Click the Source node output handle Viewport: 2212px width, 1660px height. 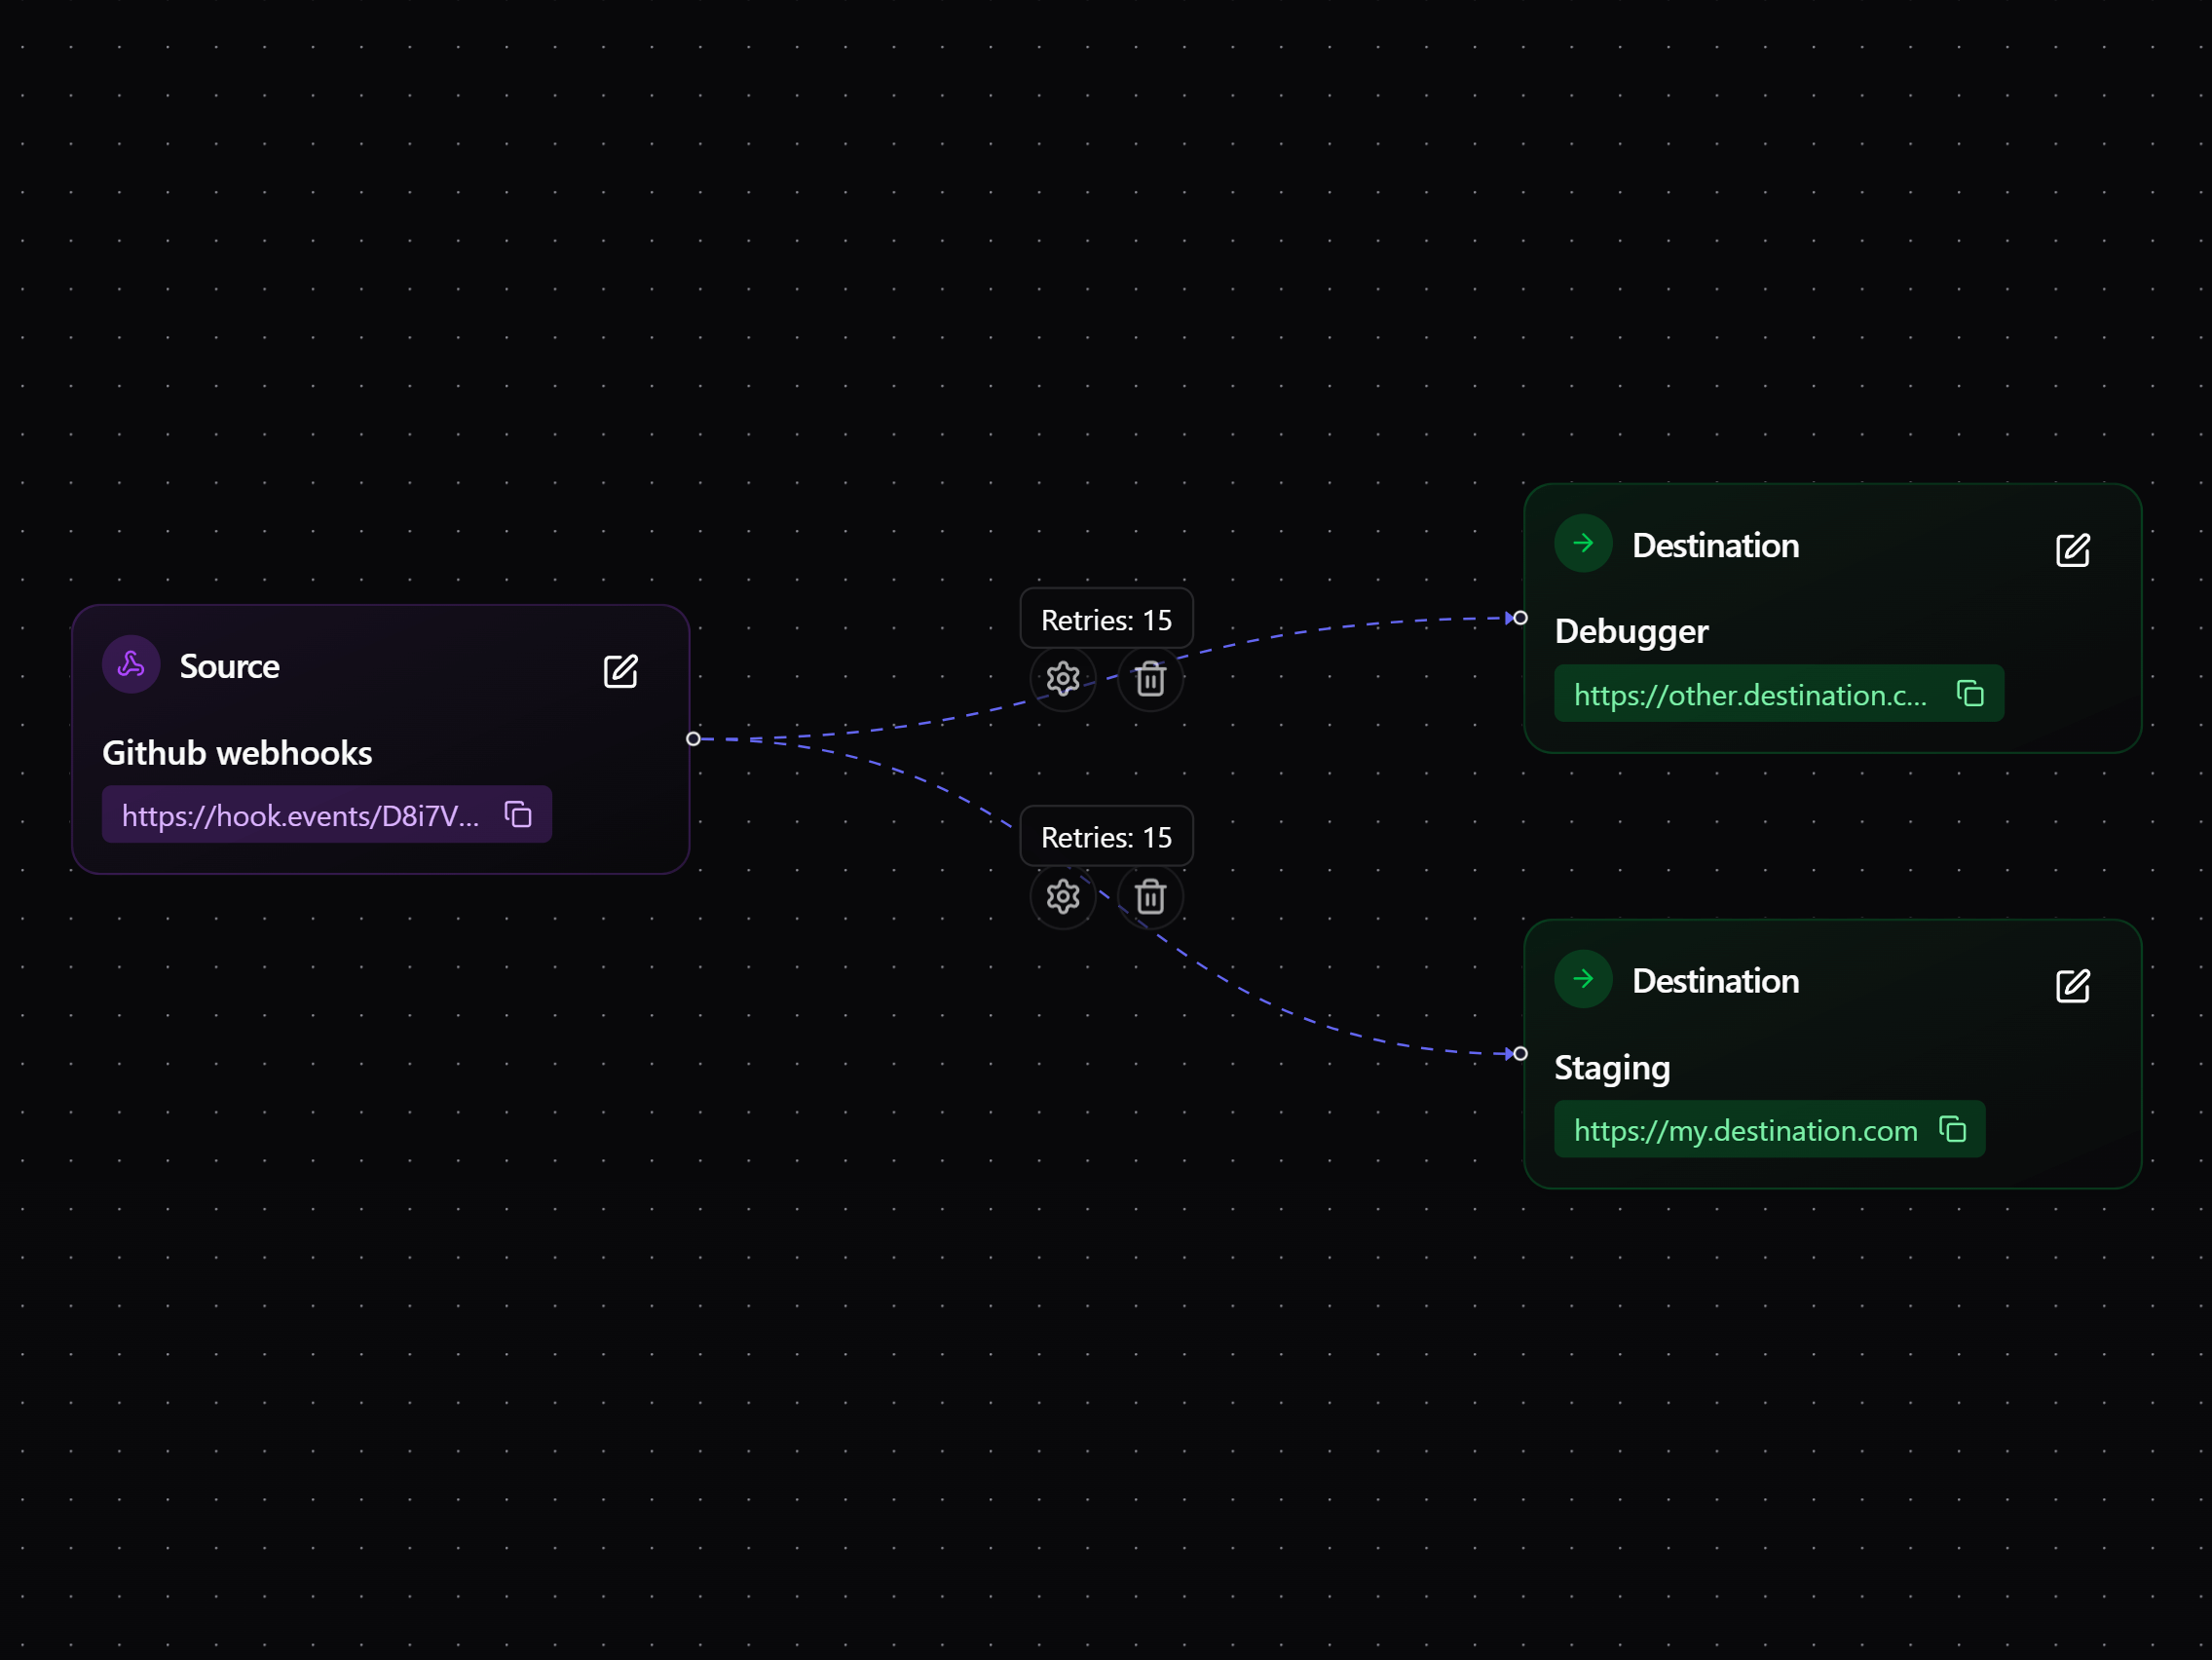(x=693, y=739)
